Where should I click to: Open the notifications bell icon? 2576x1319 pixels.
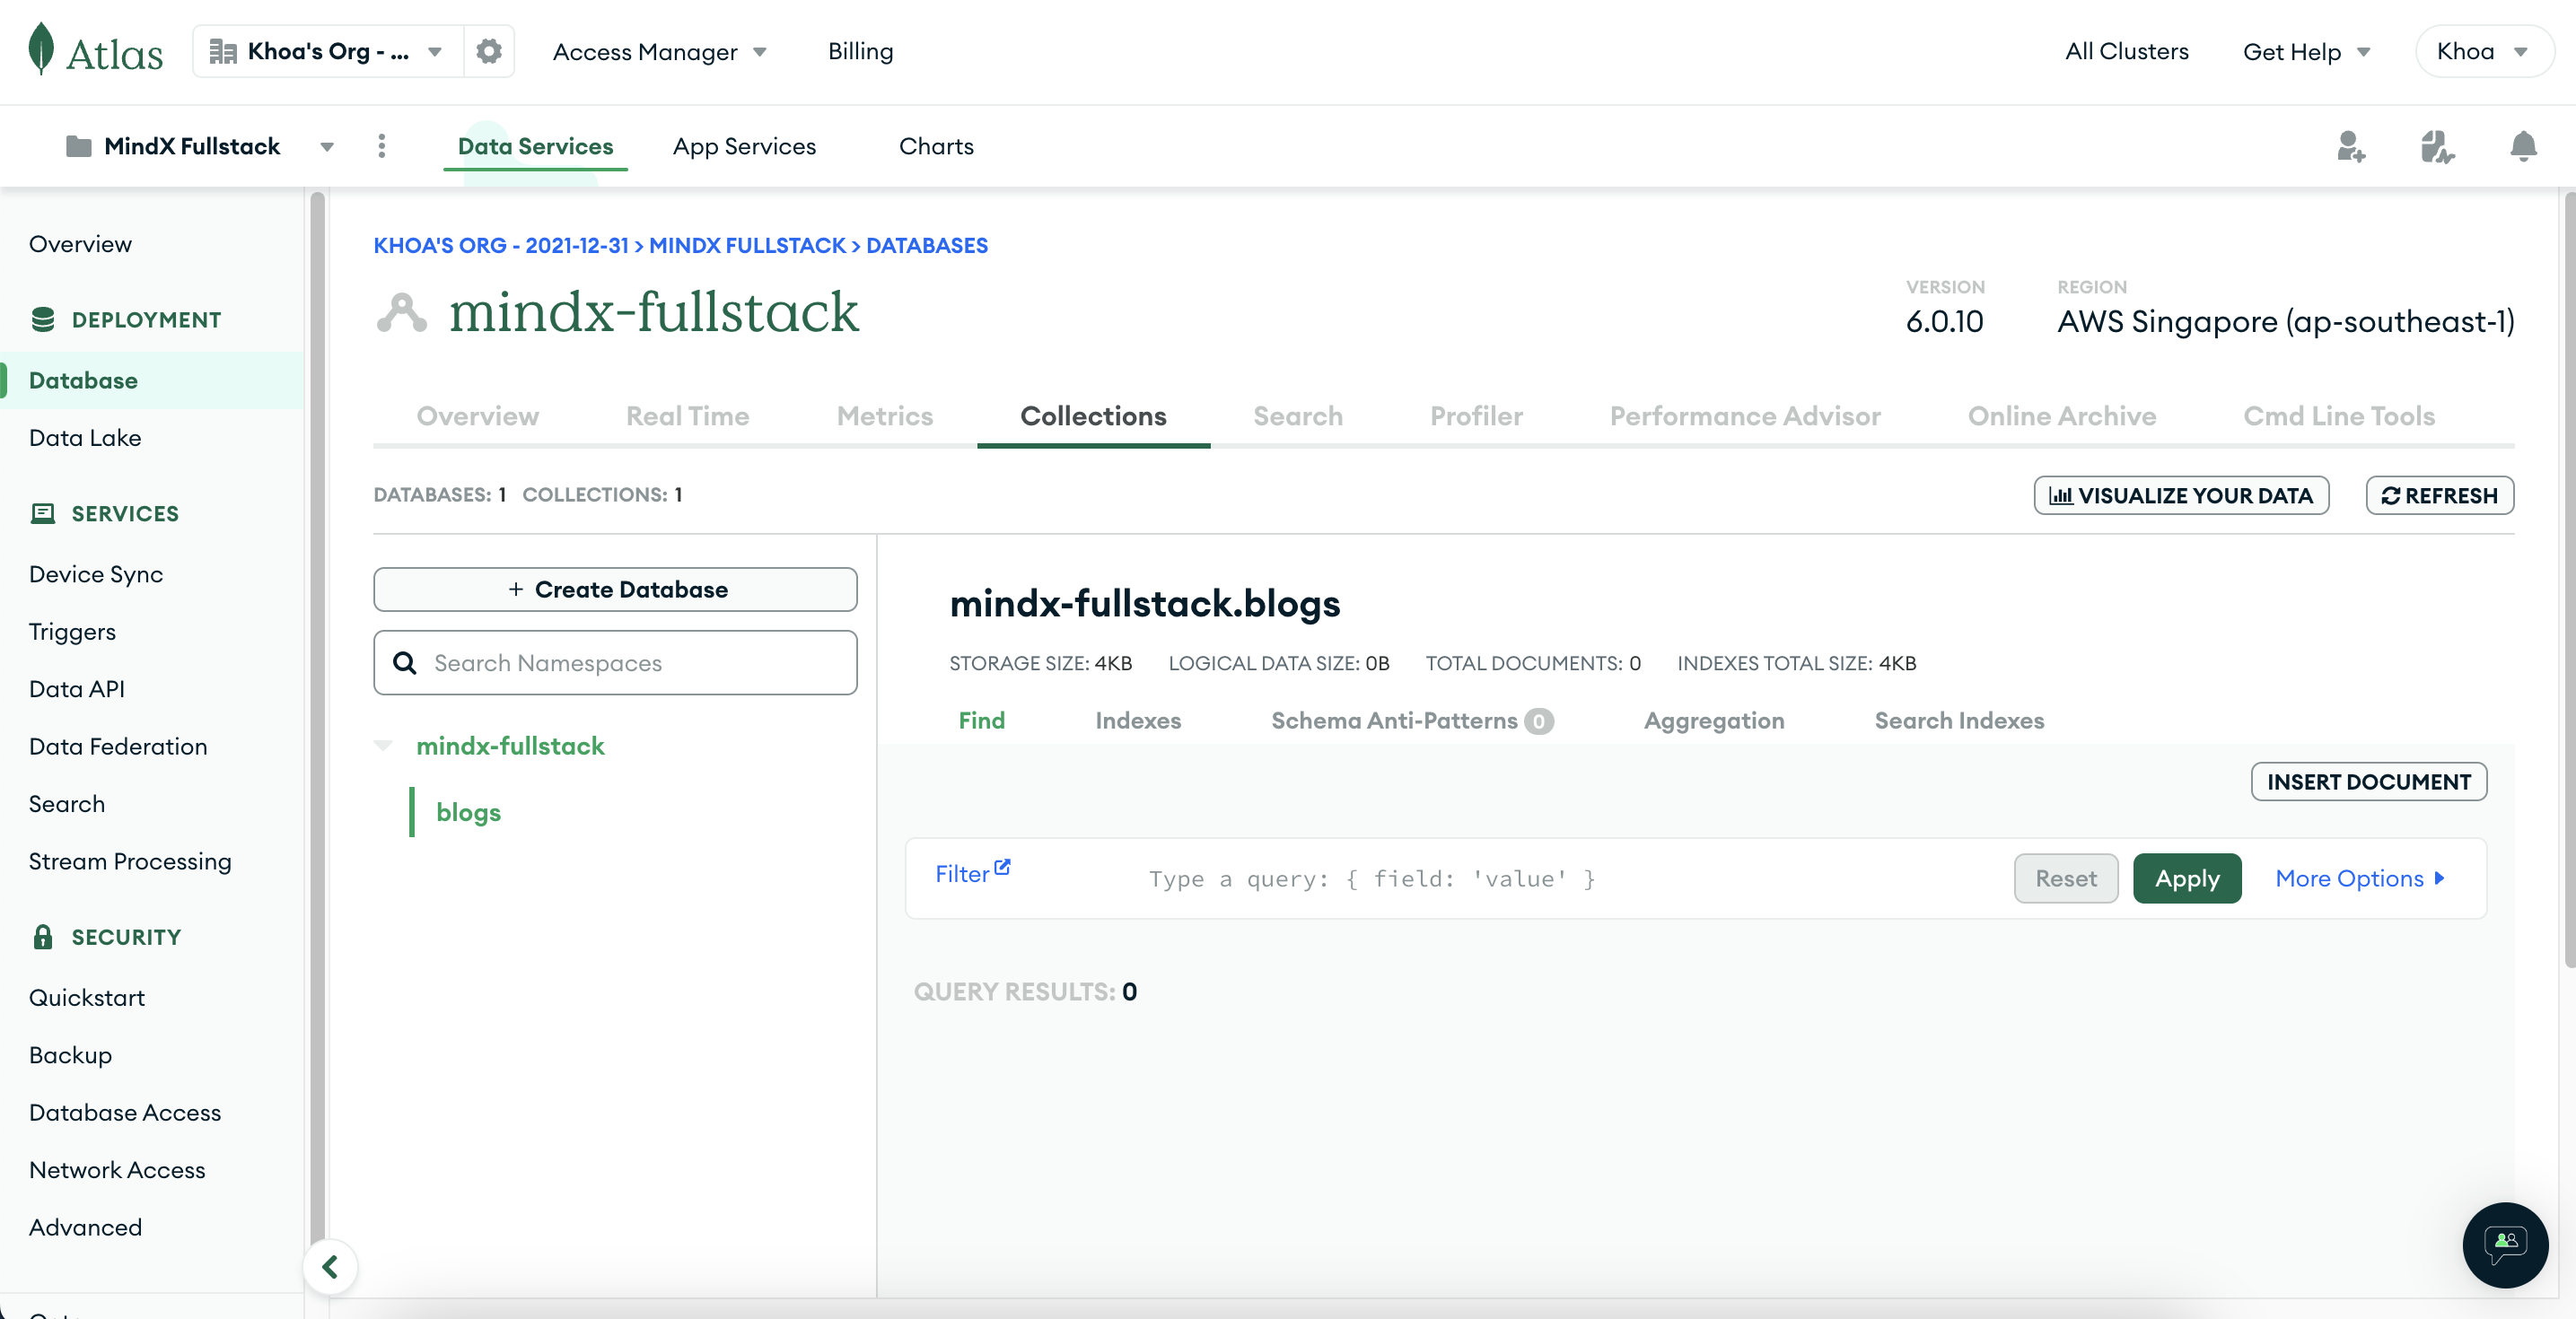pyautogui.click(x=2523, y=146)
